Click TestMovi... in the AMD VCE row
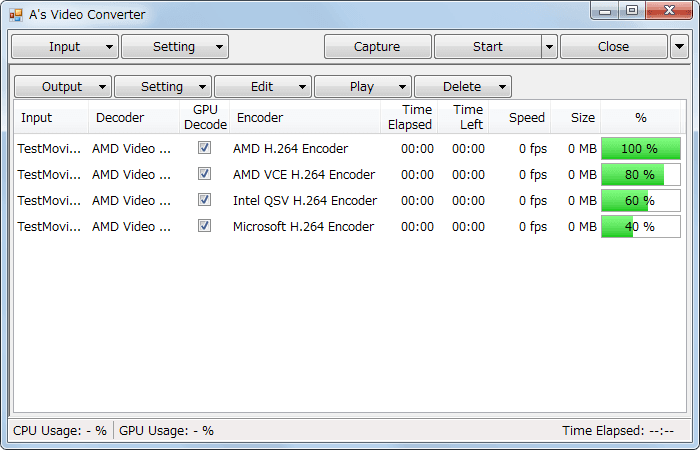This screenshot has width=700, height=450. pos(49,175)
